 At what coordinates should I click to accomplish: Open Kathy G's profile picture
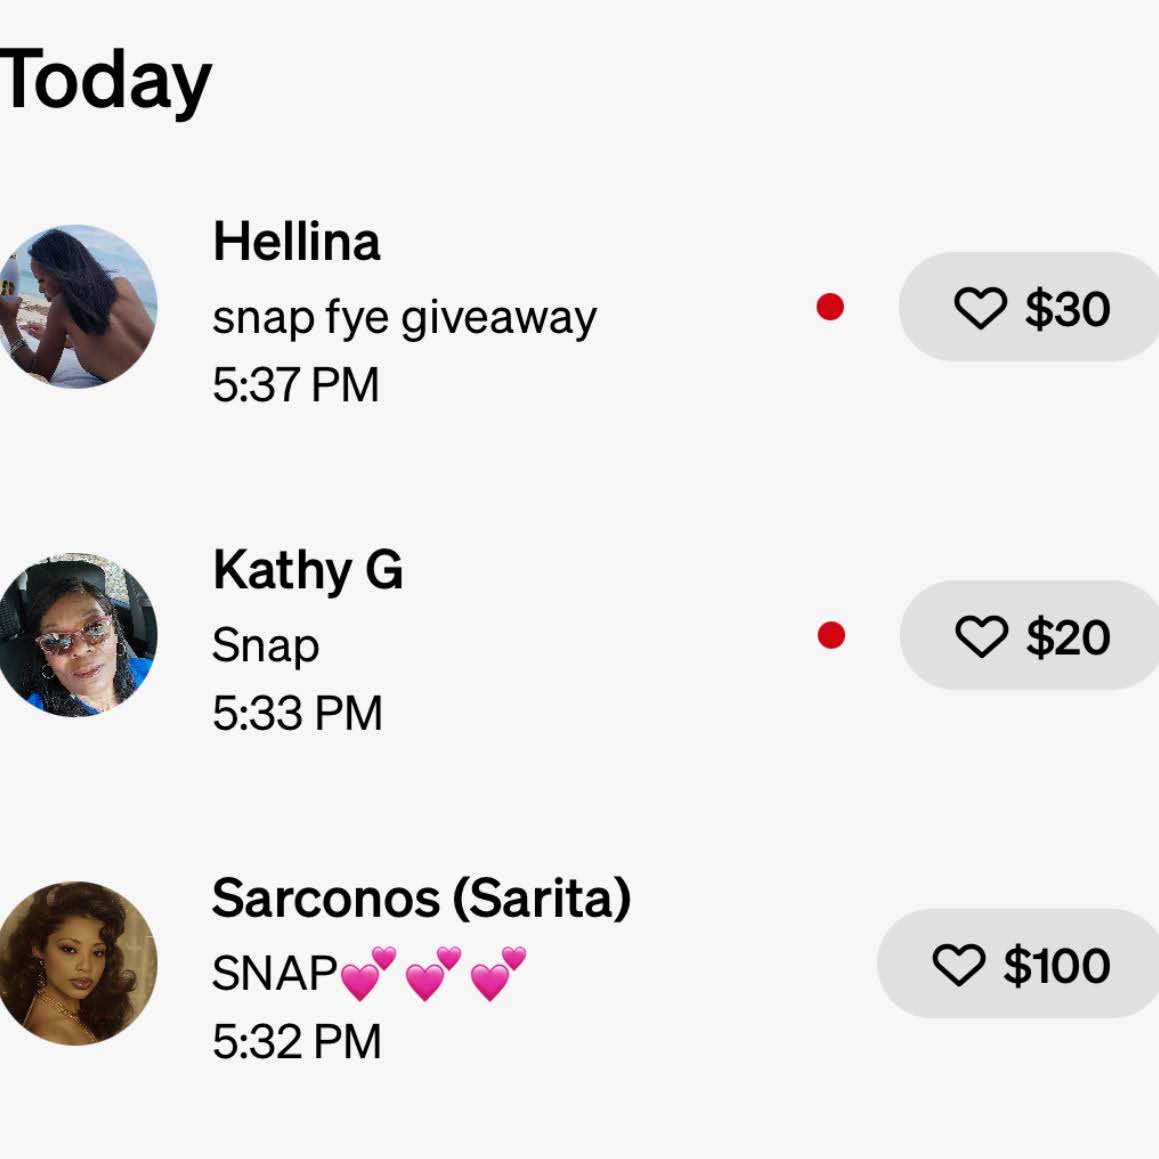coord(76,635)
